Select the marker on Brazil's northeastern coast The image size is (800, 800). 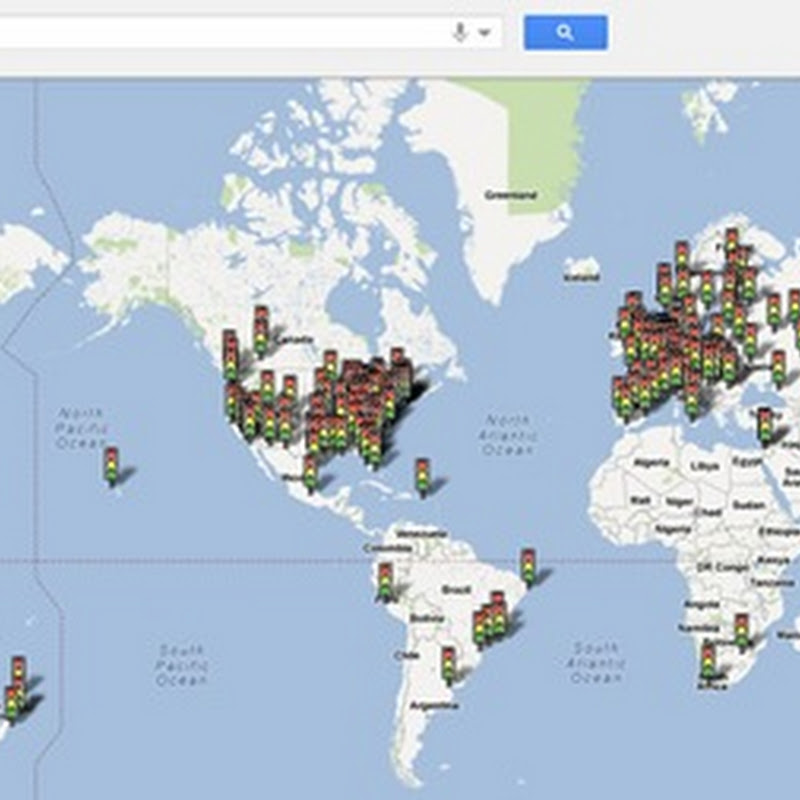point(529,566)
